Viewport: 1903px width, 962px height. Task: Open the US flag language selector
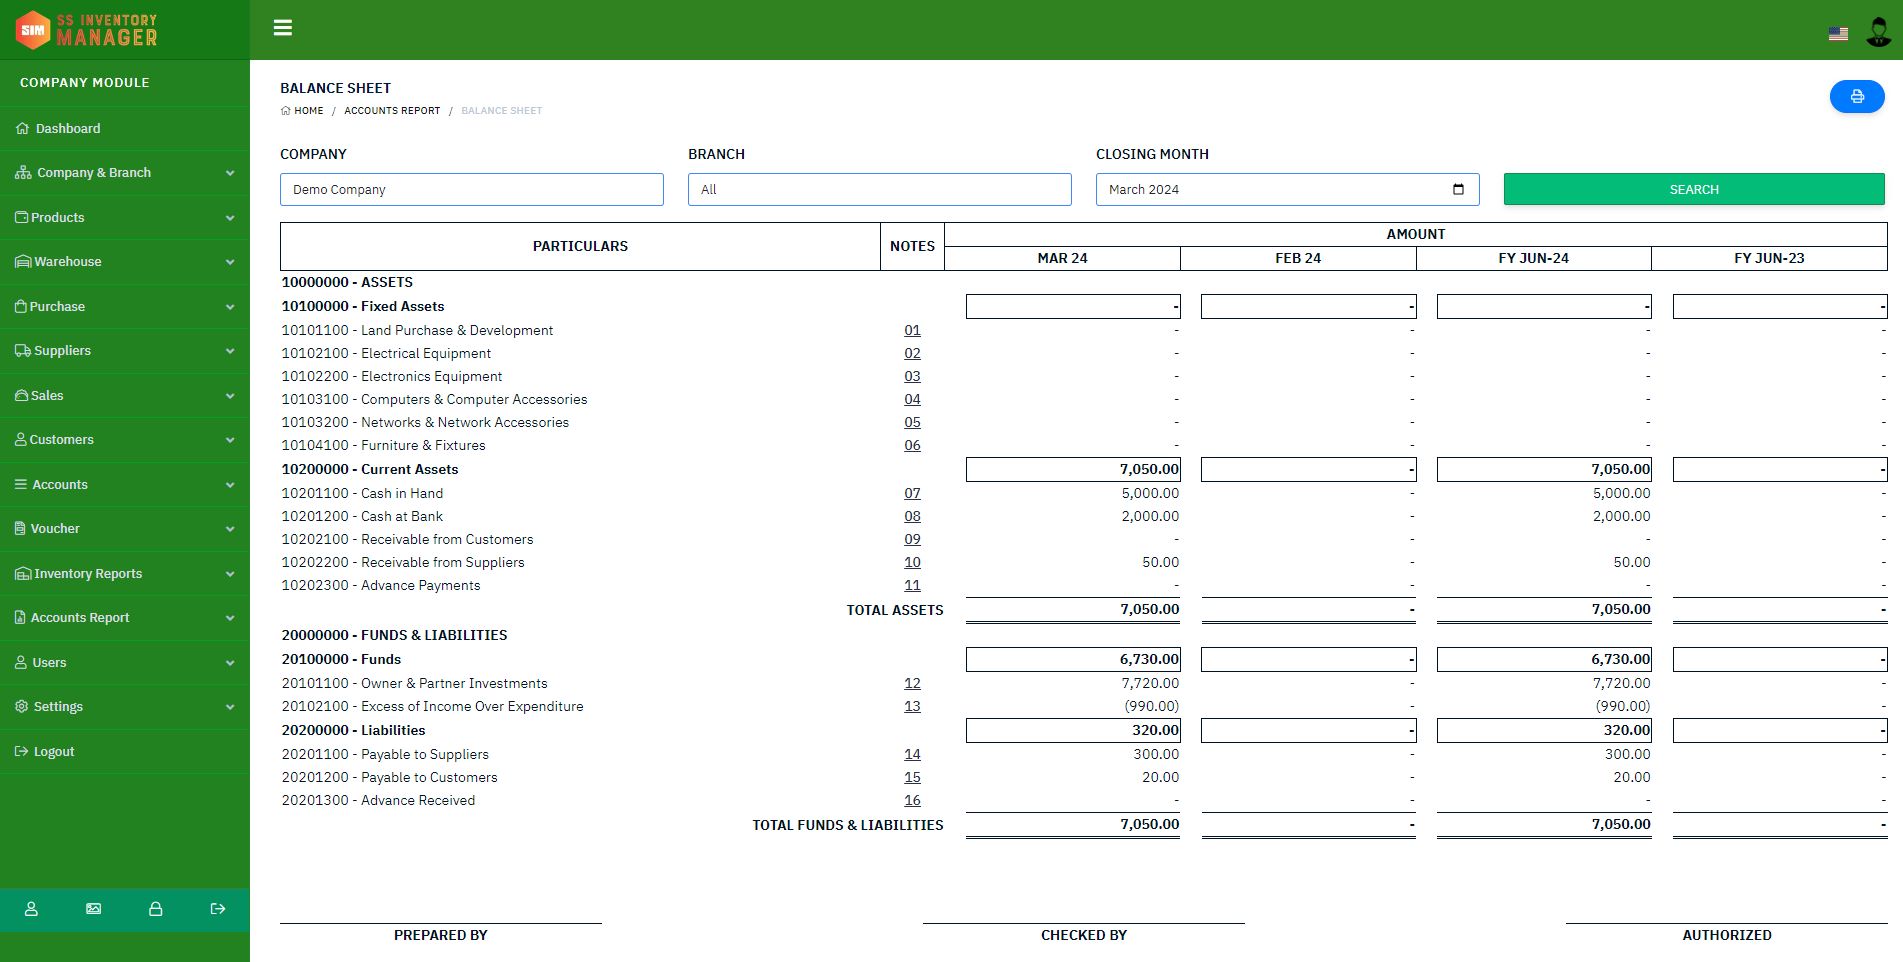point(1838,33)
